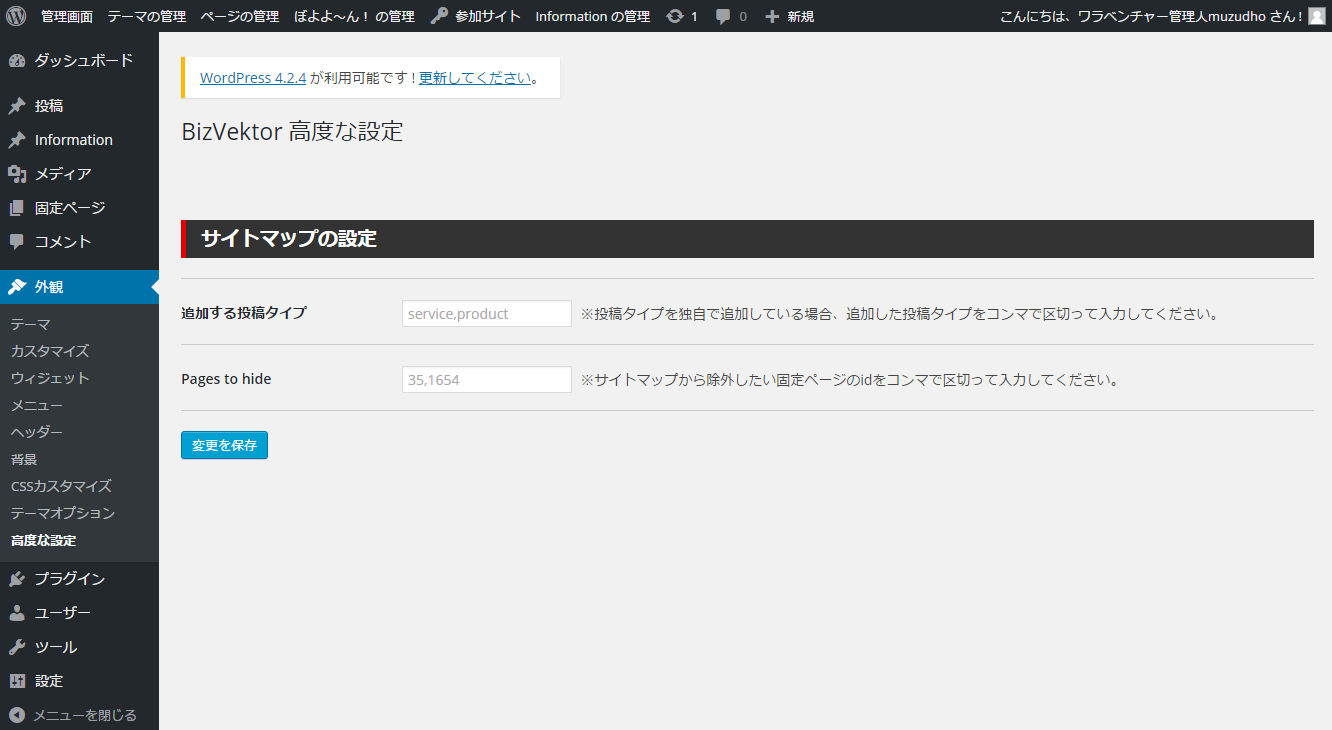Open ぽよよ～ん！の管理 in the admin bar

tap(355, 16)
